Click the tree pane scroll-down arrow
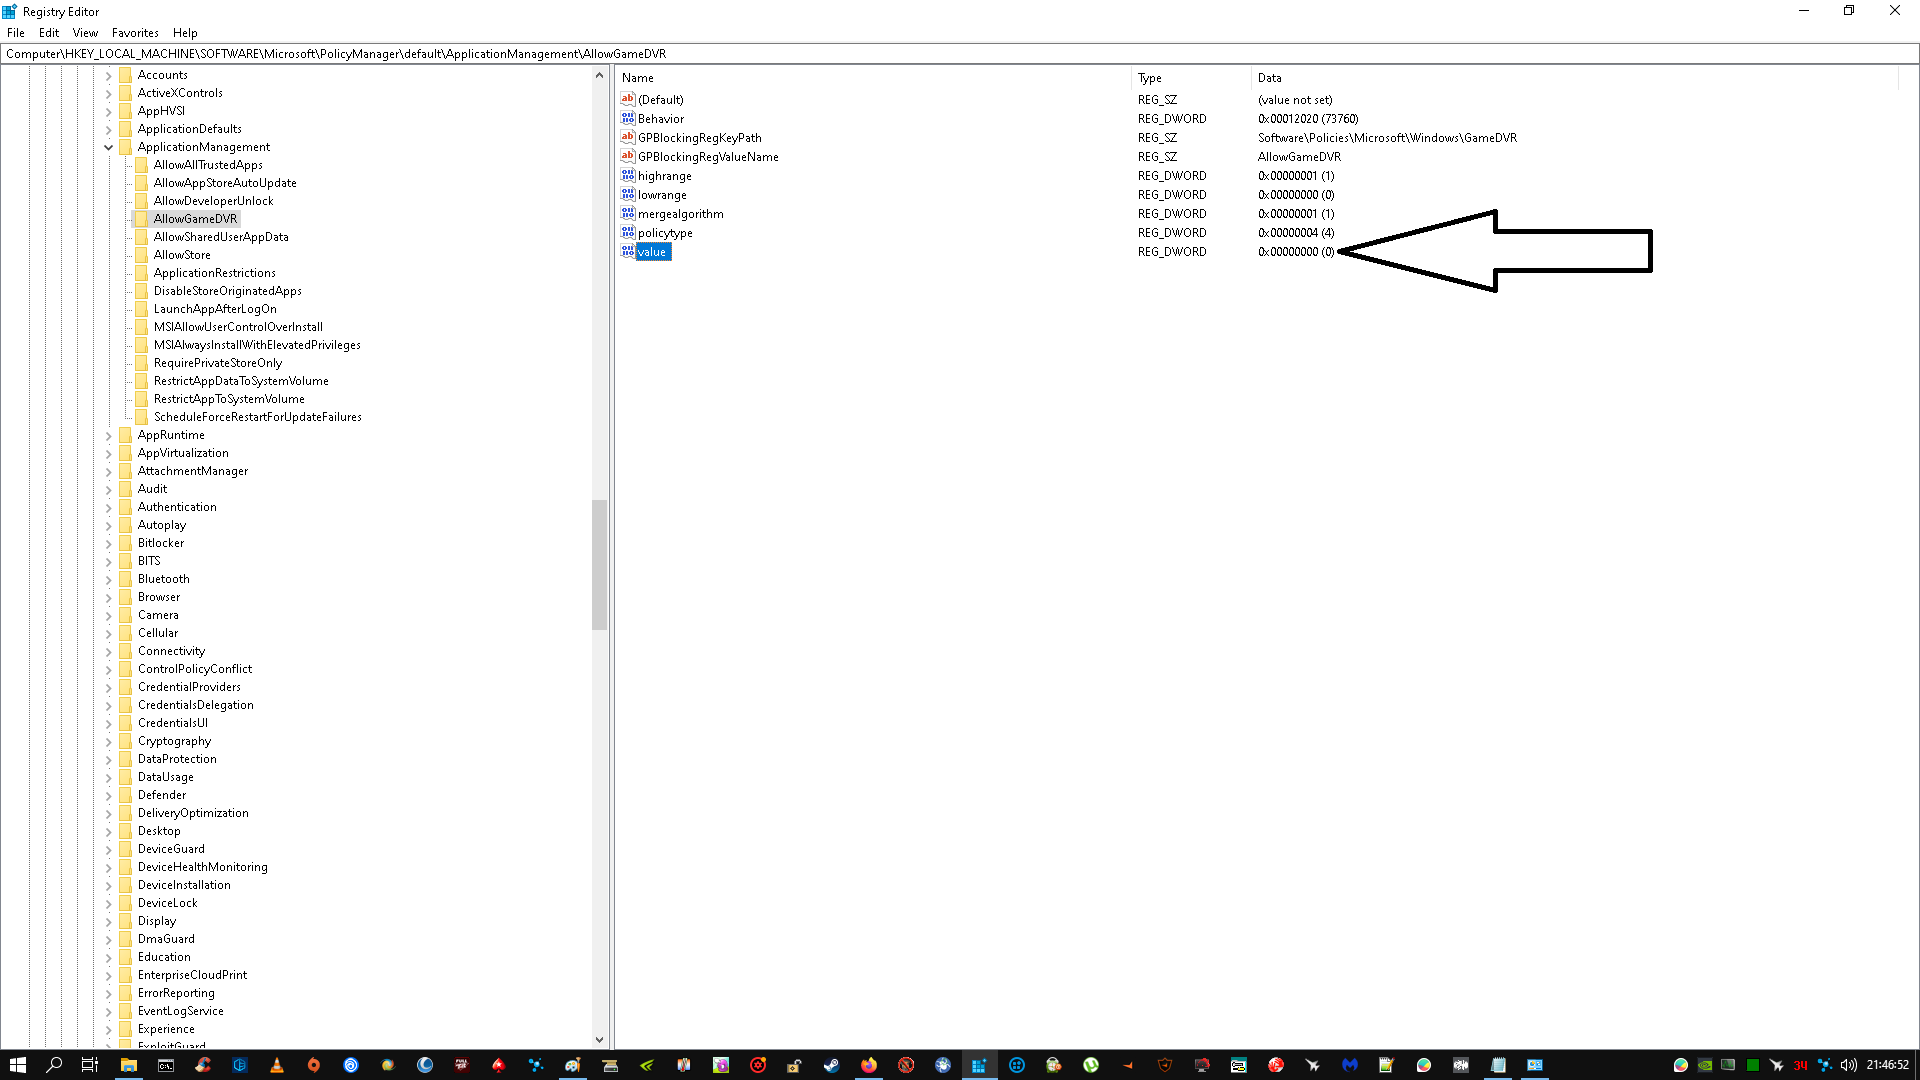 tap(599, 1040)
